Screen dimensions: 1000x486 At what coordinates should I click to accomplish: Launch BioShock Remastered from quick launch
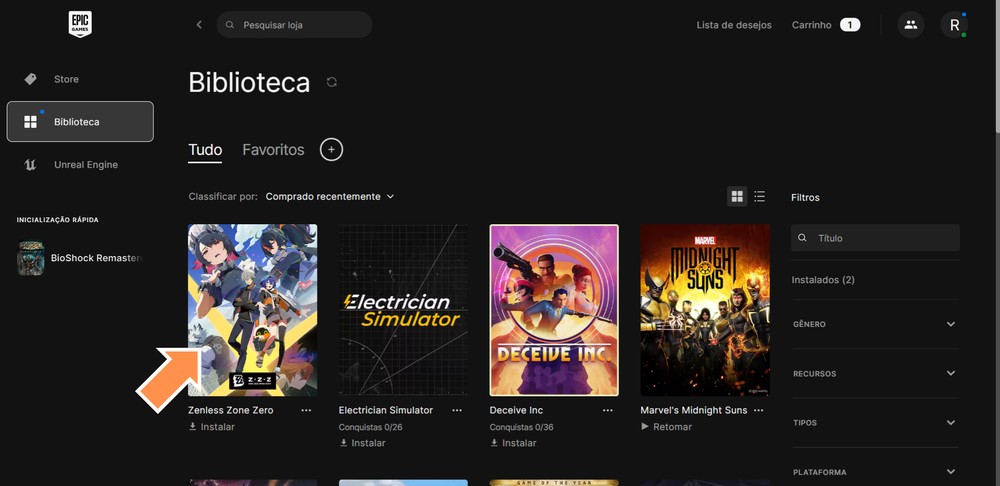(x=80, y=258)
